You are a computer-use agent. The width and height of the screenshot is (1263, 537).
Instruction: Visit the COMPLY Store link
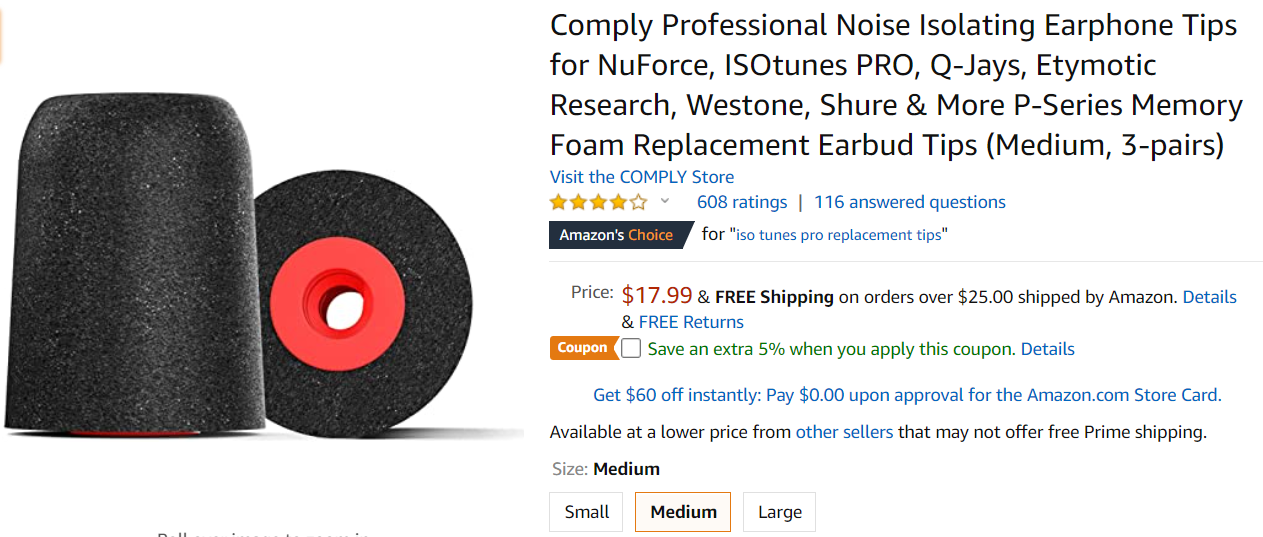point(642,177)
